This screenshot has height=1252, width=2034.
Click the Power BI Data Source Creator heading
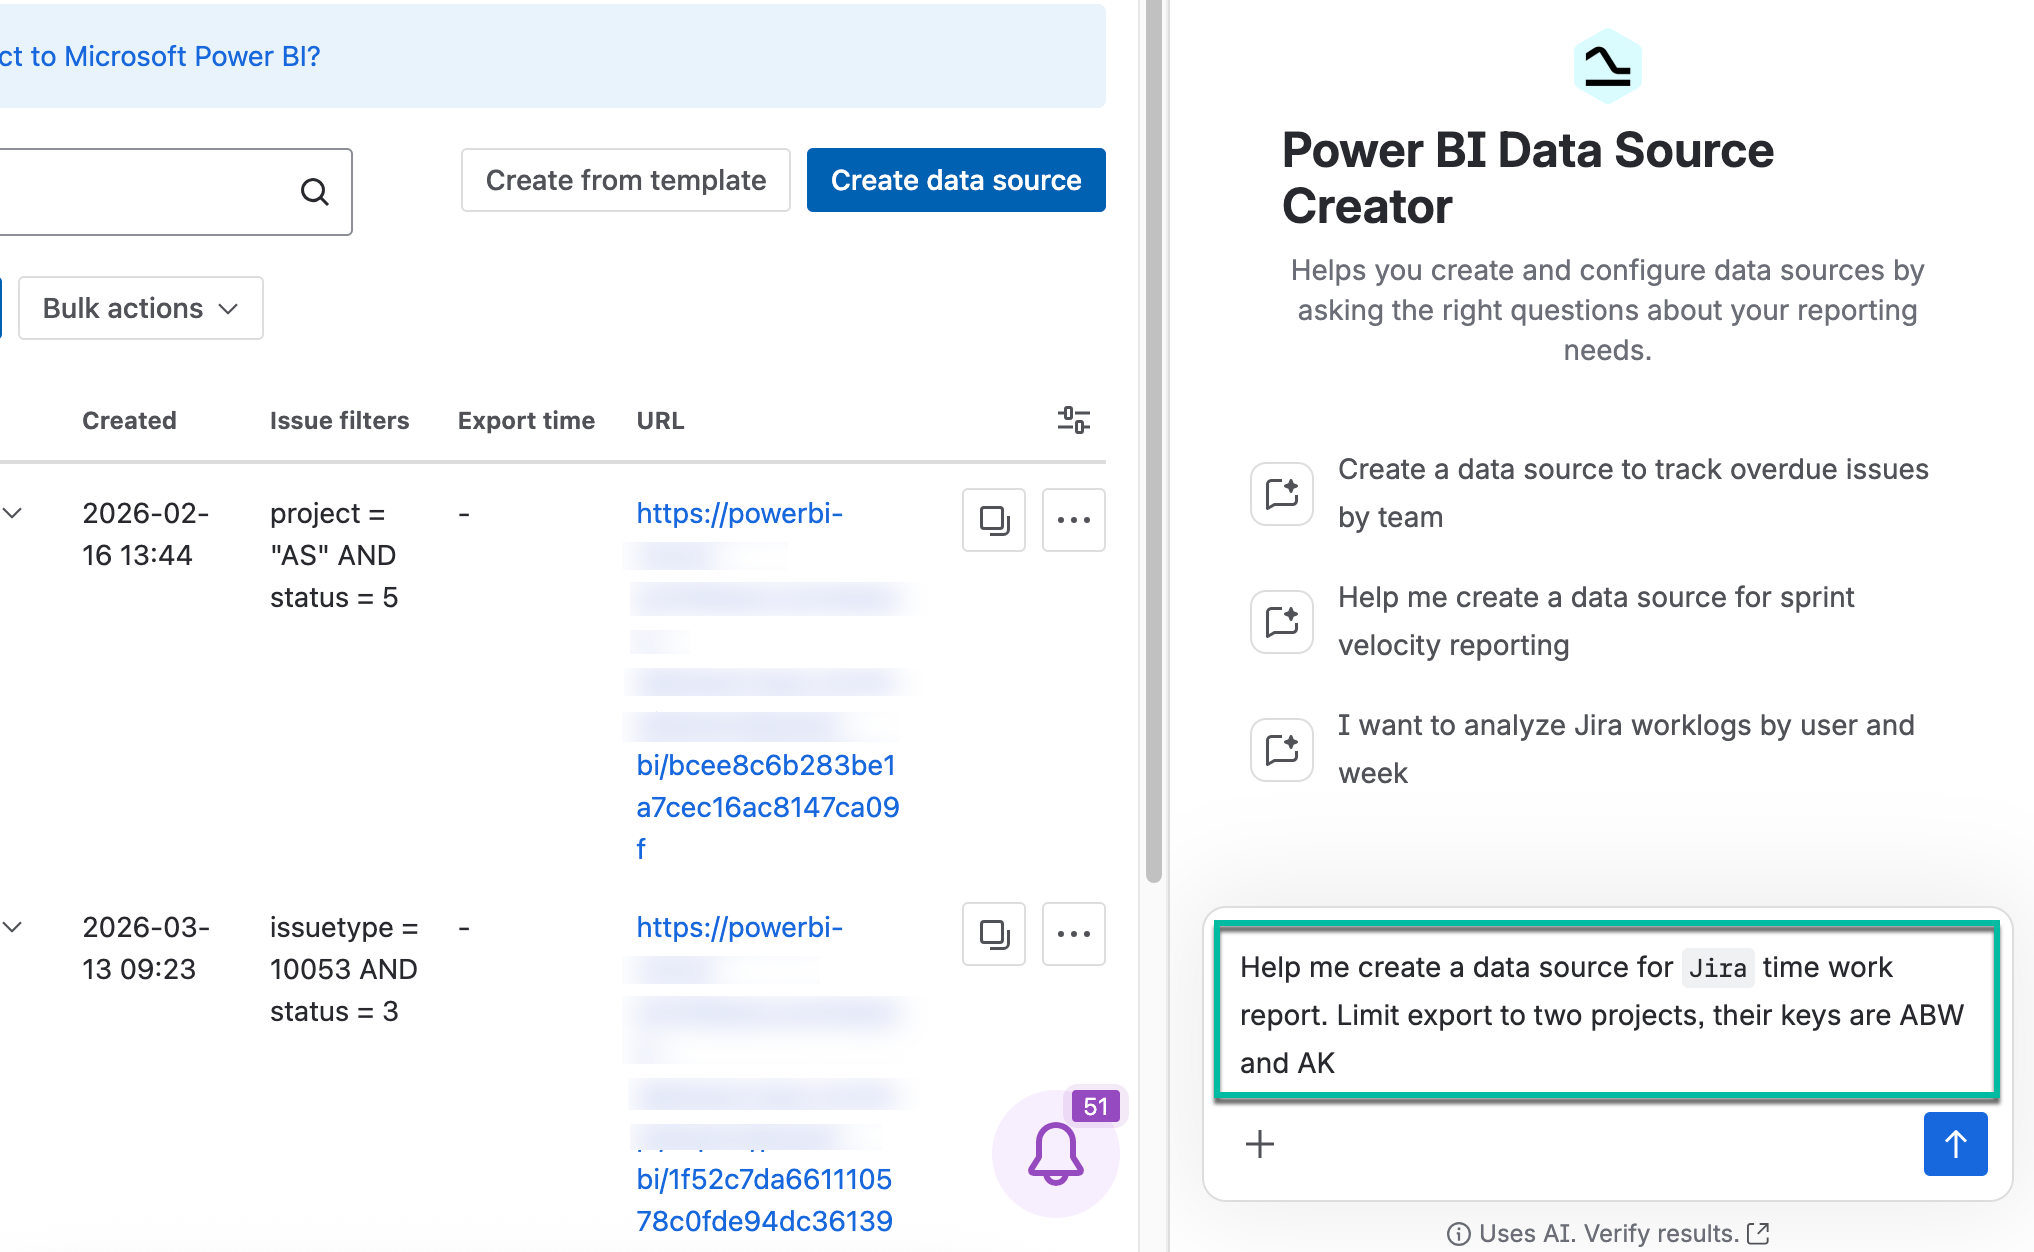pyautogui.click(x=1528, y=178)
